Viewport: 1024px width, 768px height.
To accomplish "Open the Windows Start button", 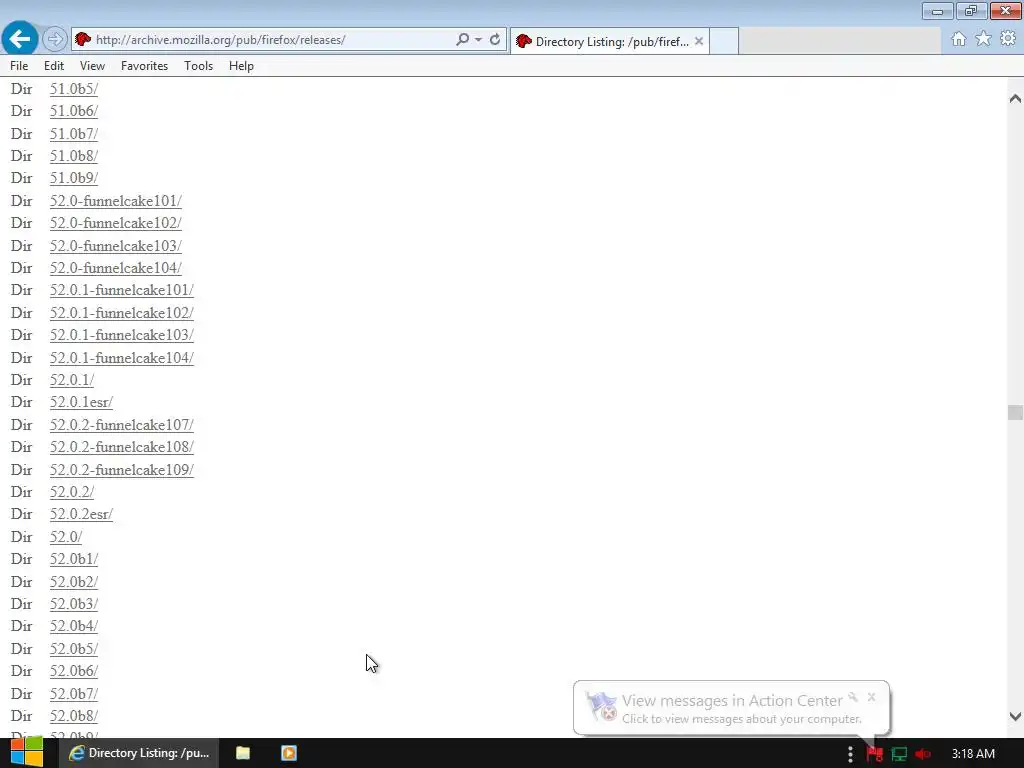I will click(26, 753).
